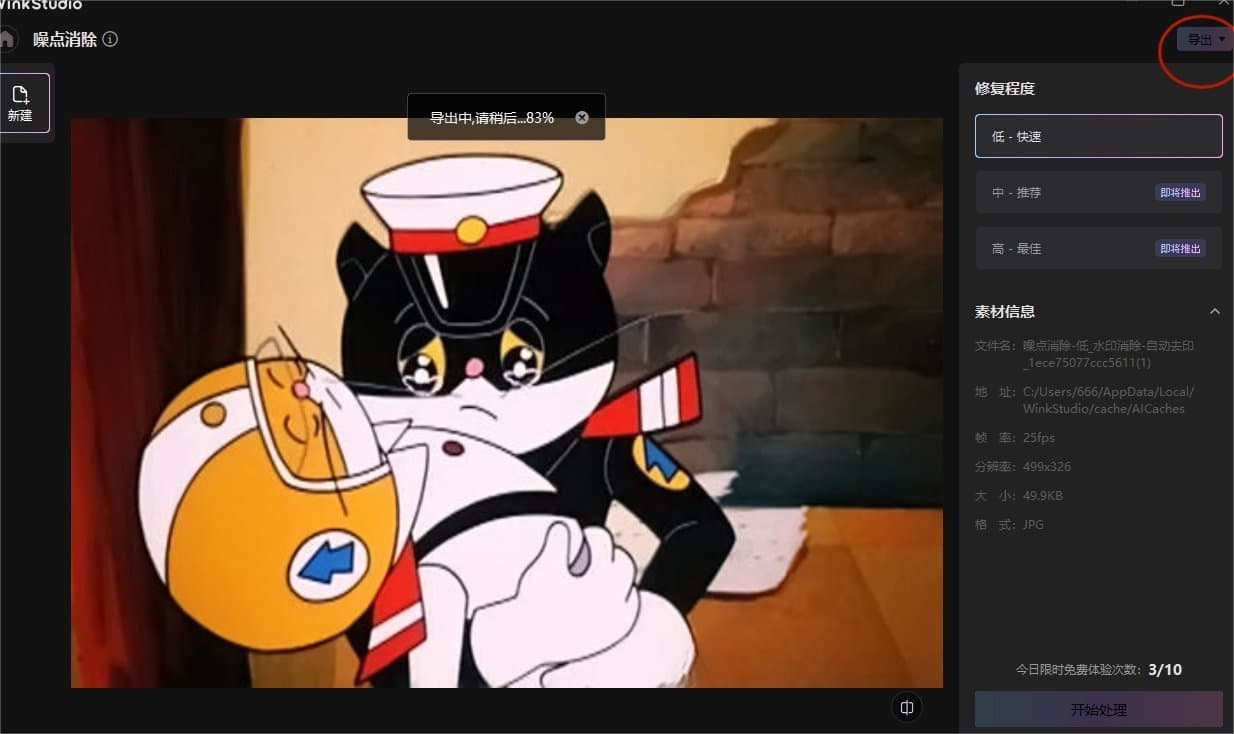Screen dimensions: 1234x734
Task: Cancel the export using the toast's X icon
Action: [582, 118]
